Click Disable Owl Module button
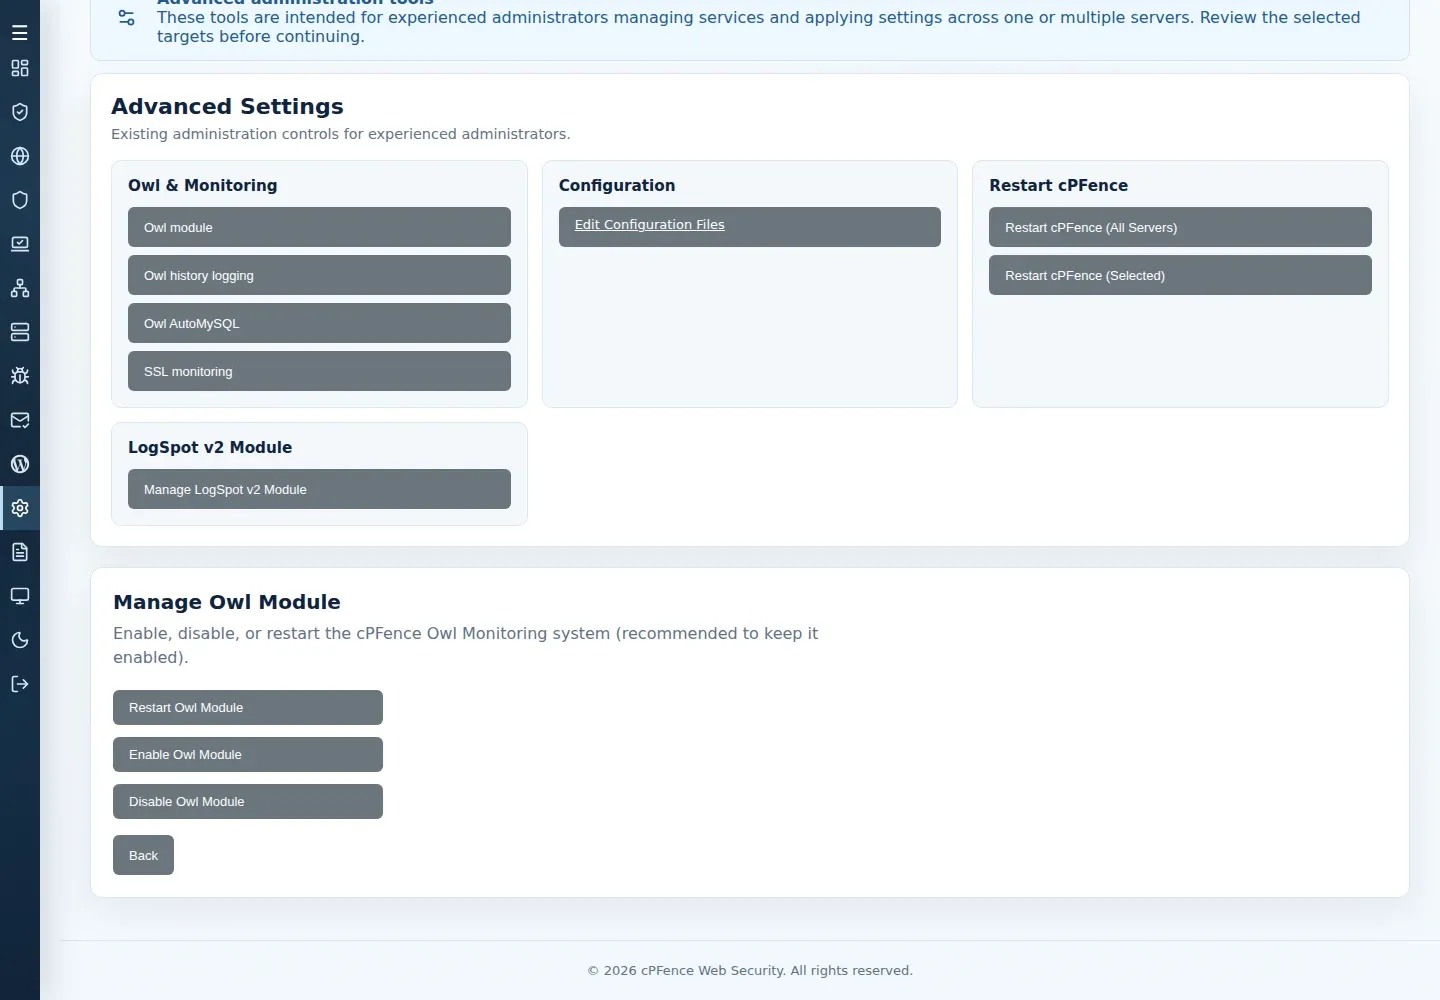Screen dimensions: 1440x1000 tap(248, 801)
